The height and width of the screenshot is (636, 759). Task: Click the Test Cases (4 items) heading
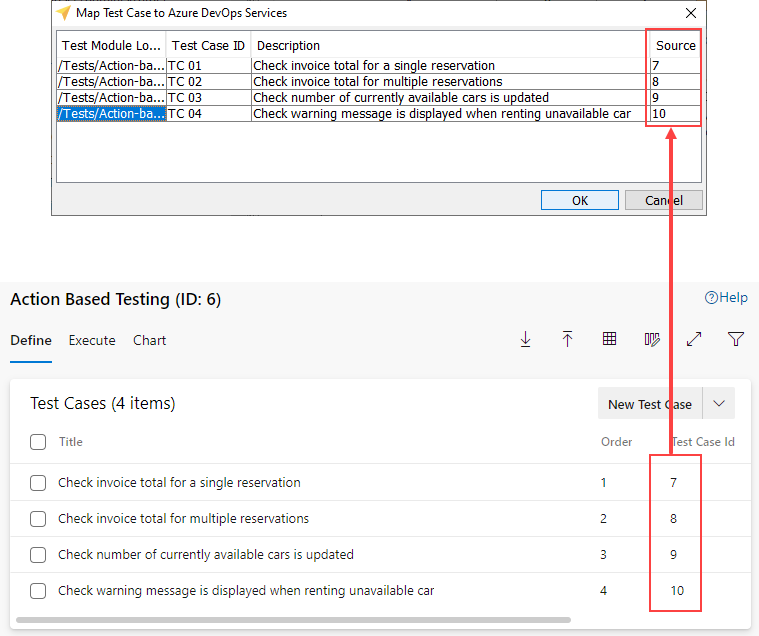click(103, 403)
